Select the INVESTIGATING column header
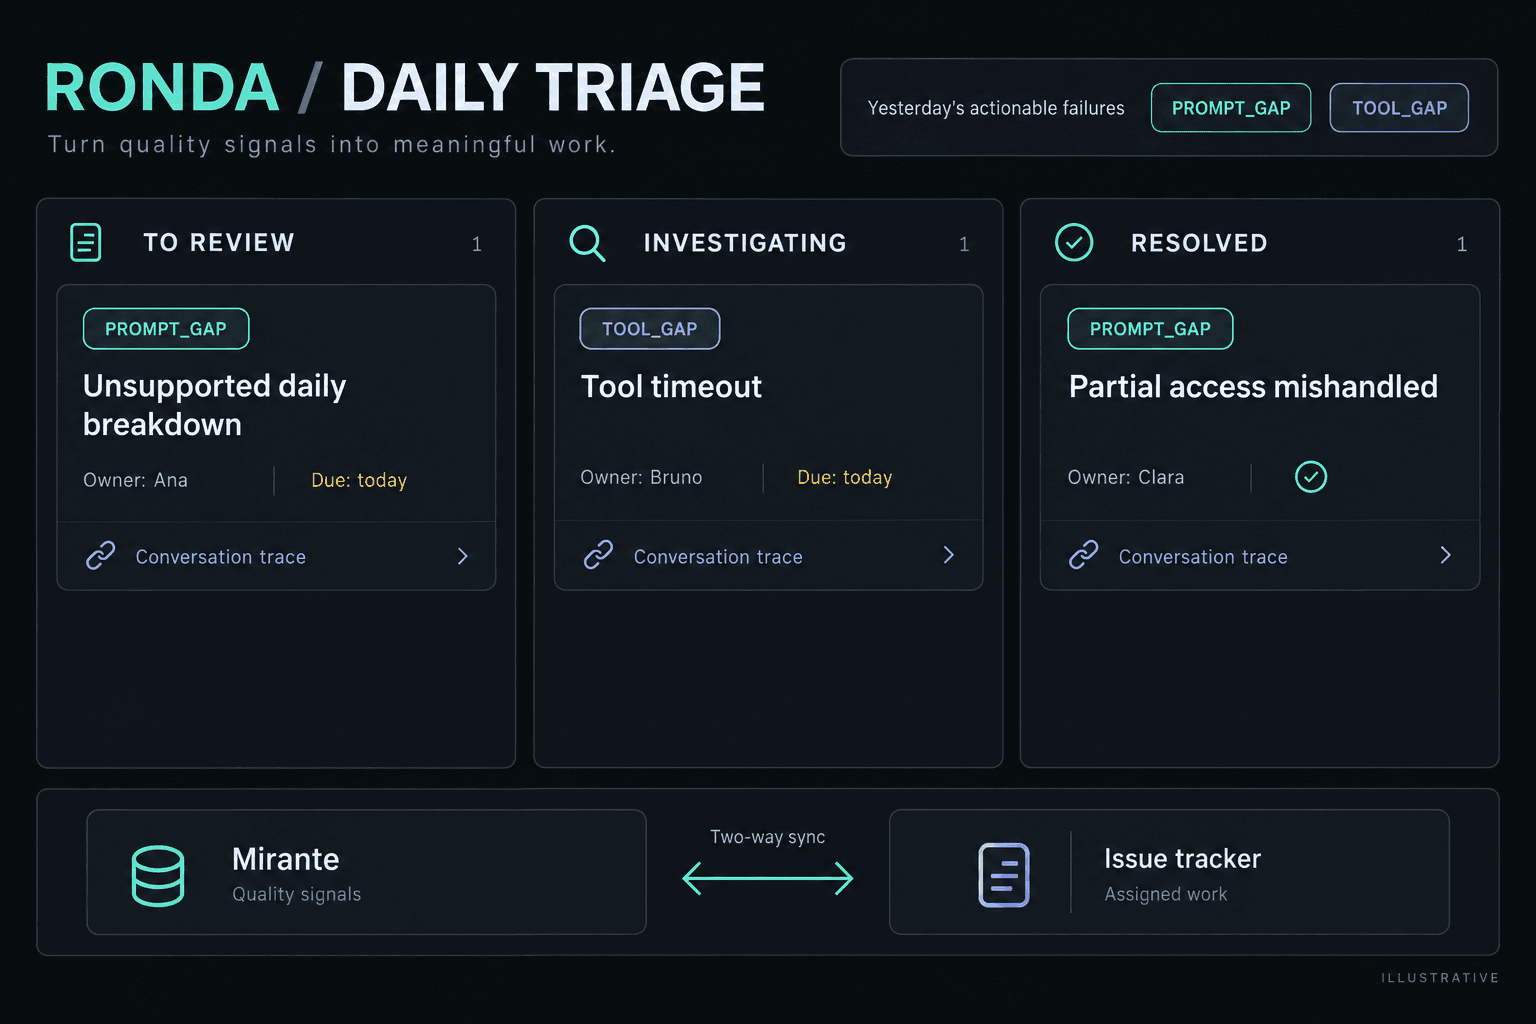The width and height of the screenshot is (1536, 1024). coord(745,243)
